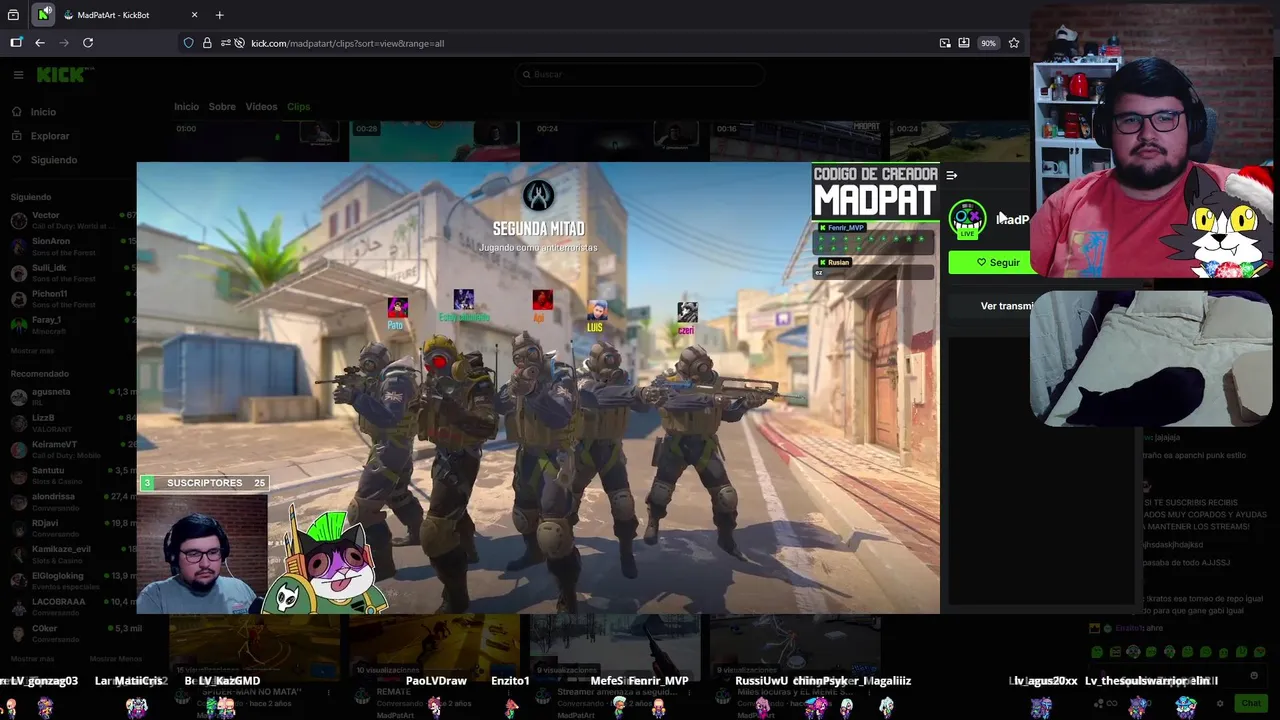The height and width of the screenshot is (720, 1280).
Task: Click the muted-audio pinned tab icon
Action: (42, 15)
